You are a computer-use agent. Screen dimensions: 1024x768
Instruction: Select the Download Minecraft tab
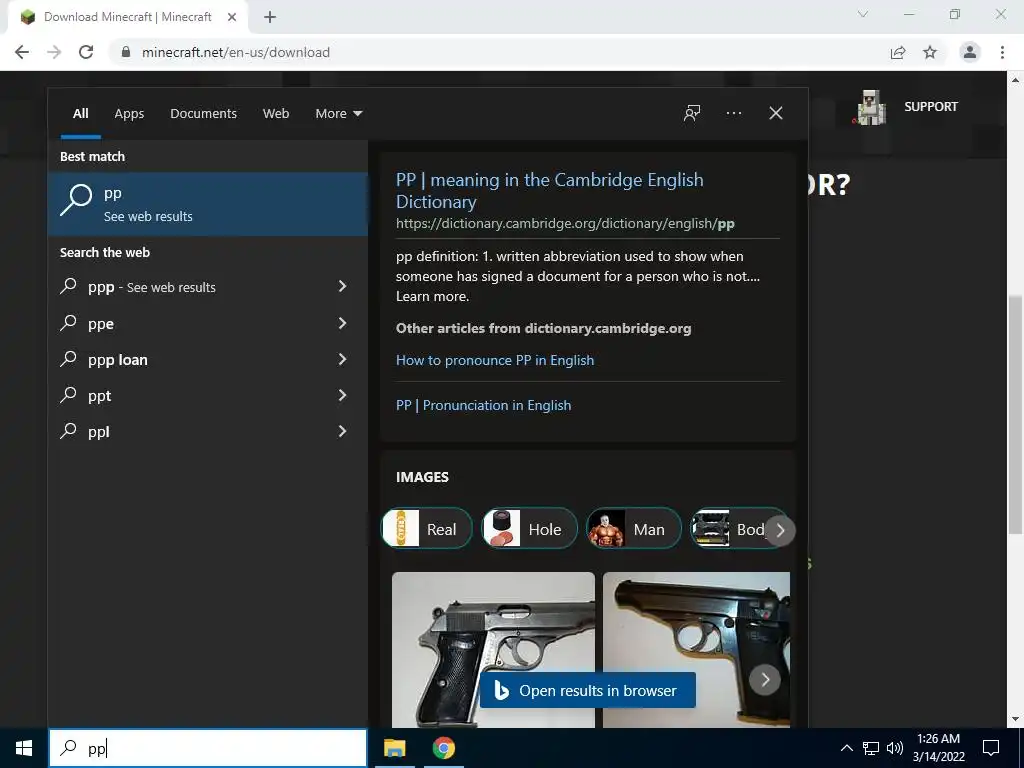(x=127, y=17)
